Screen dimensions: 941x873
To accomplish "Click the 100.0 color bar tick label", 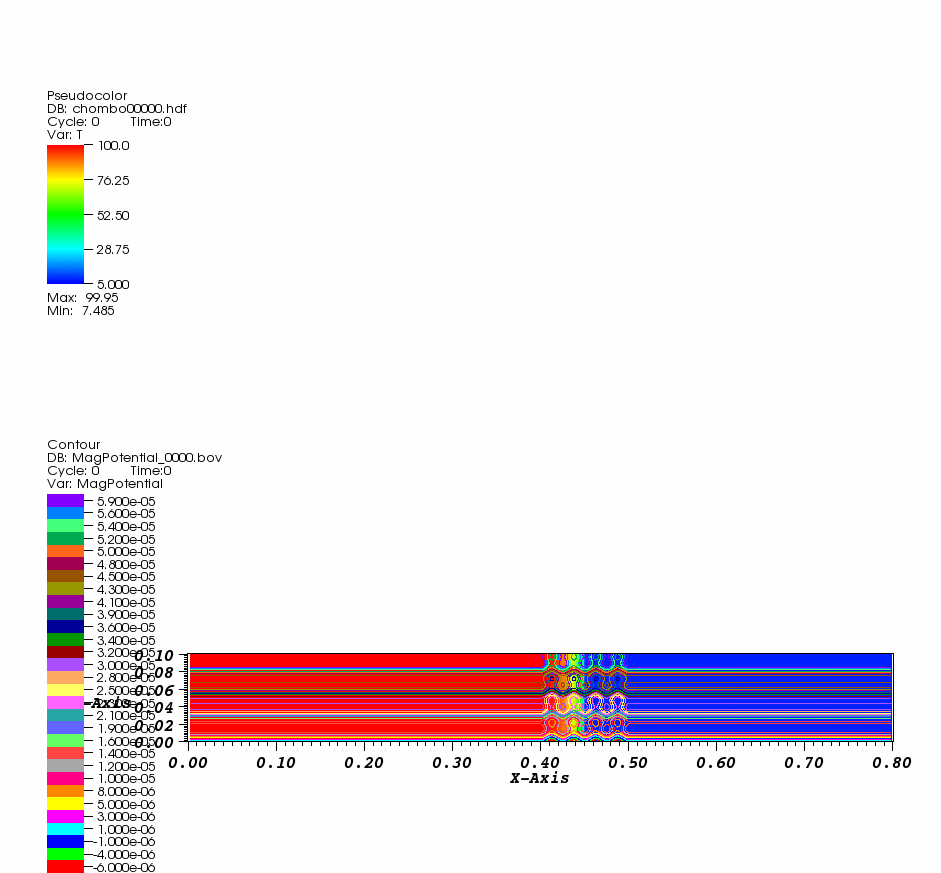I will pyautogui.click(x=113, y=146).
